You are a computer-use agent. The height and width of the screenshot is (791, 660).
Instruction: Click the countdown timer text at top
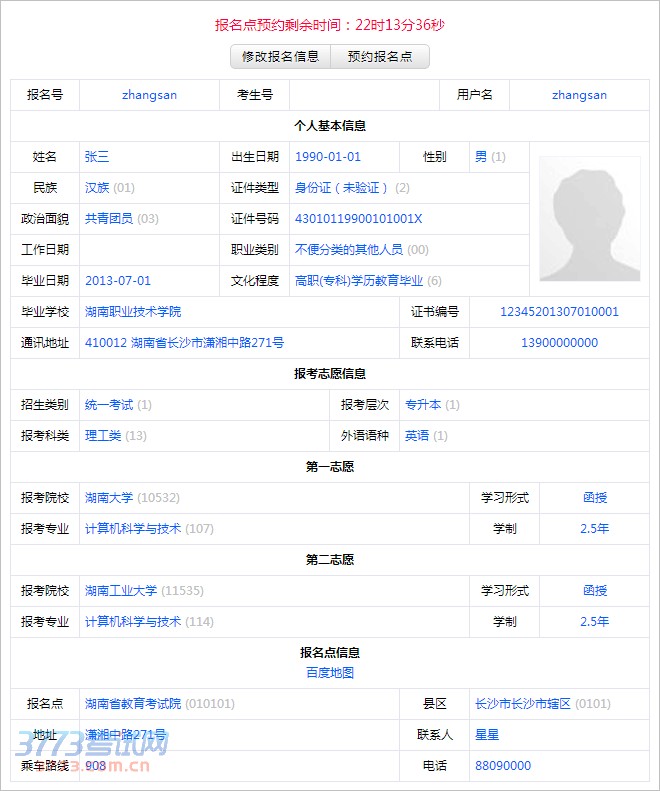click(330, 25)
